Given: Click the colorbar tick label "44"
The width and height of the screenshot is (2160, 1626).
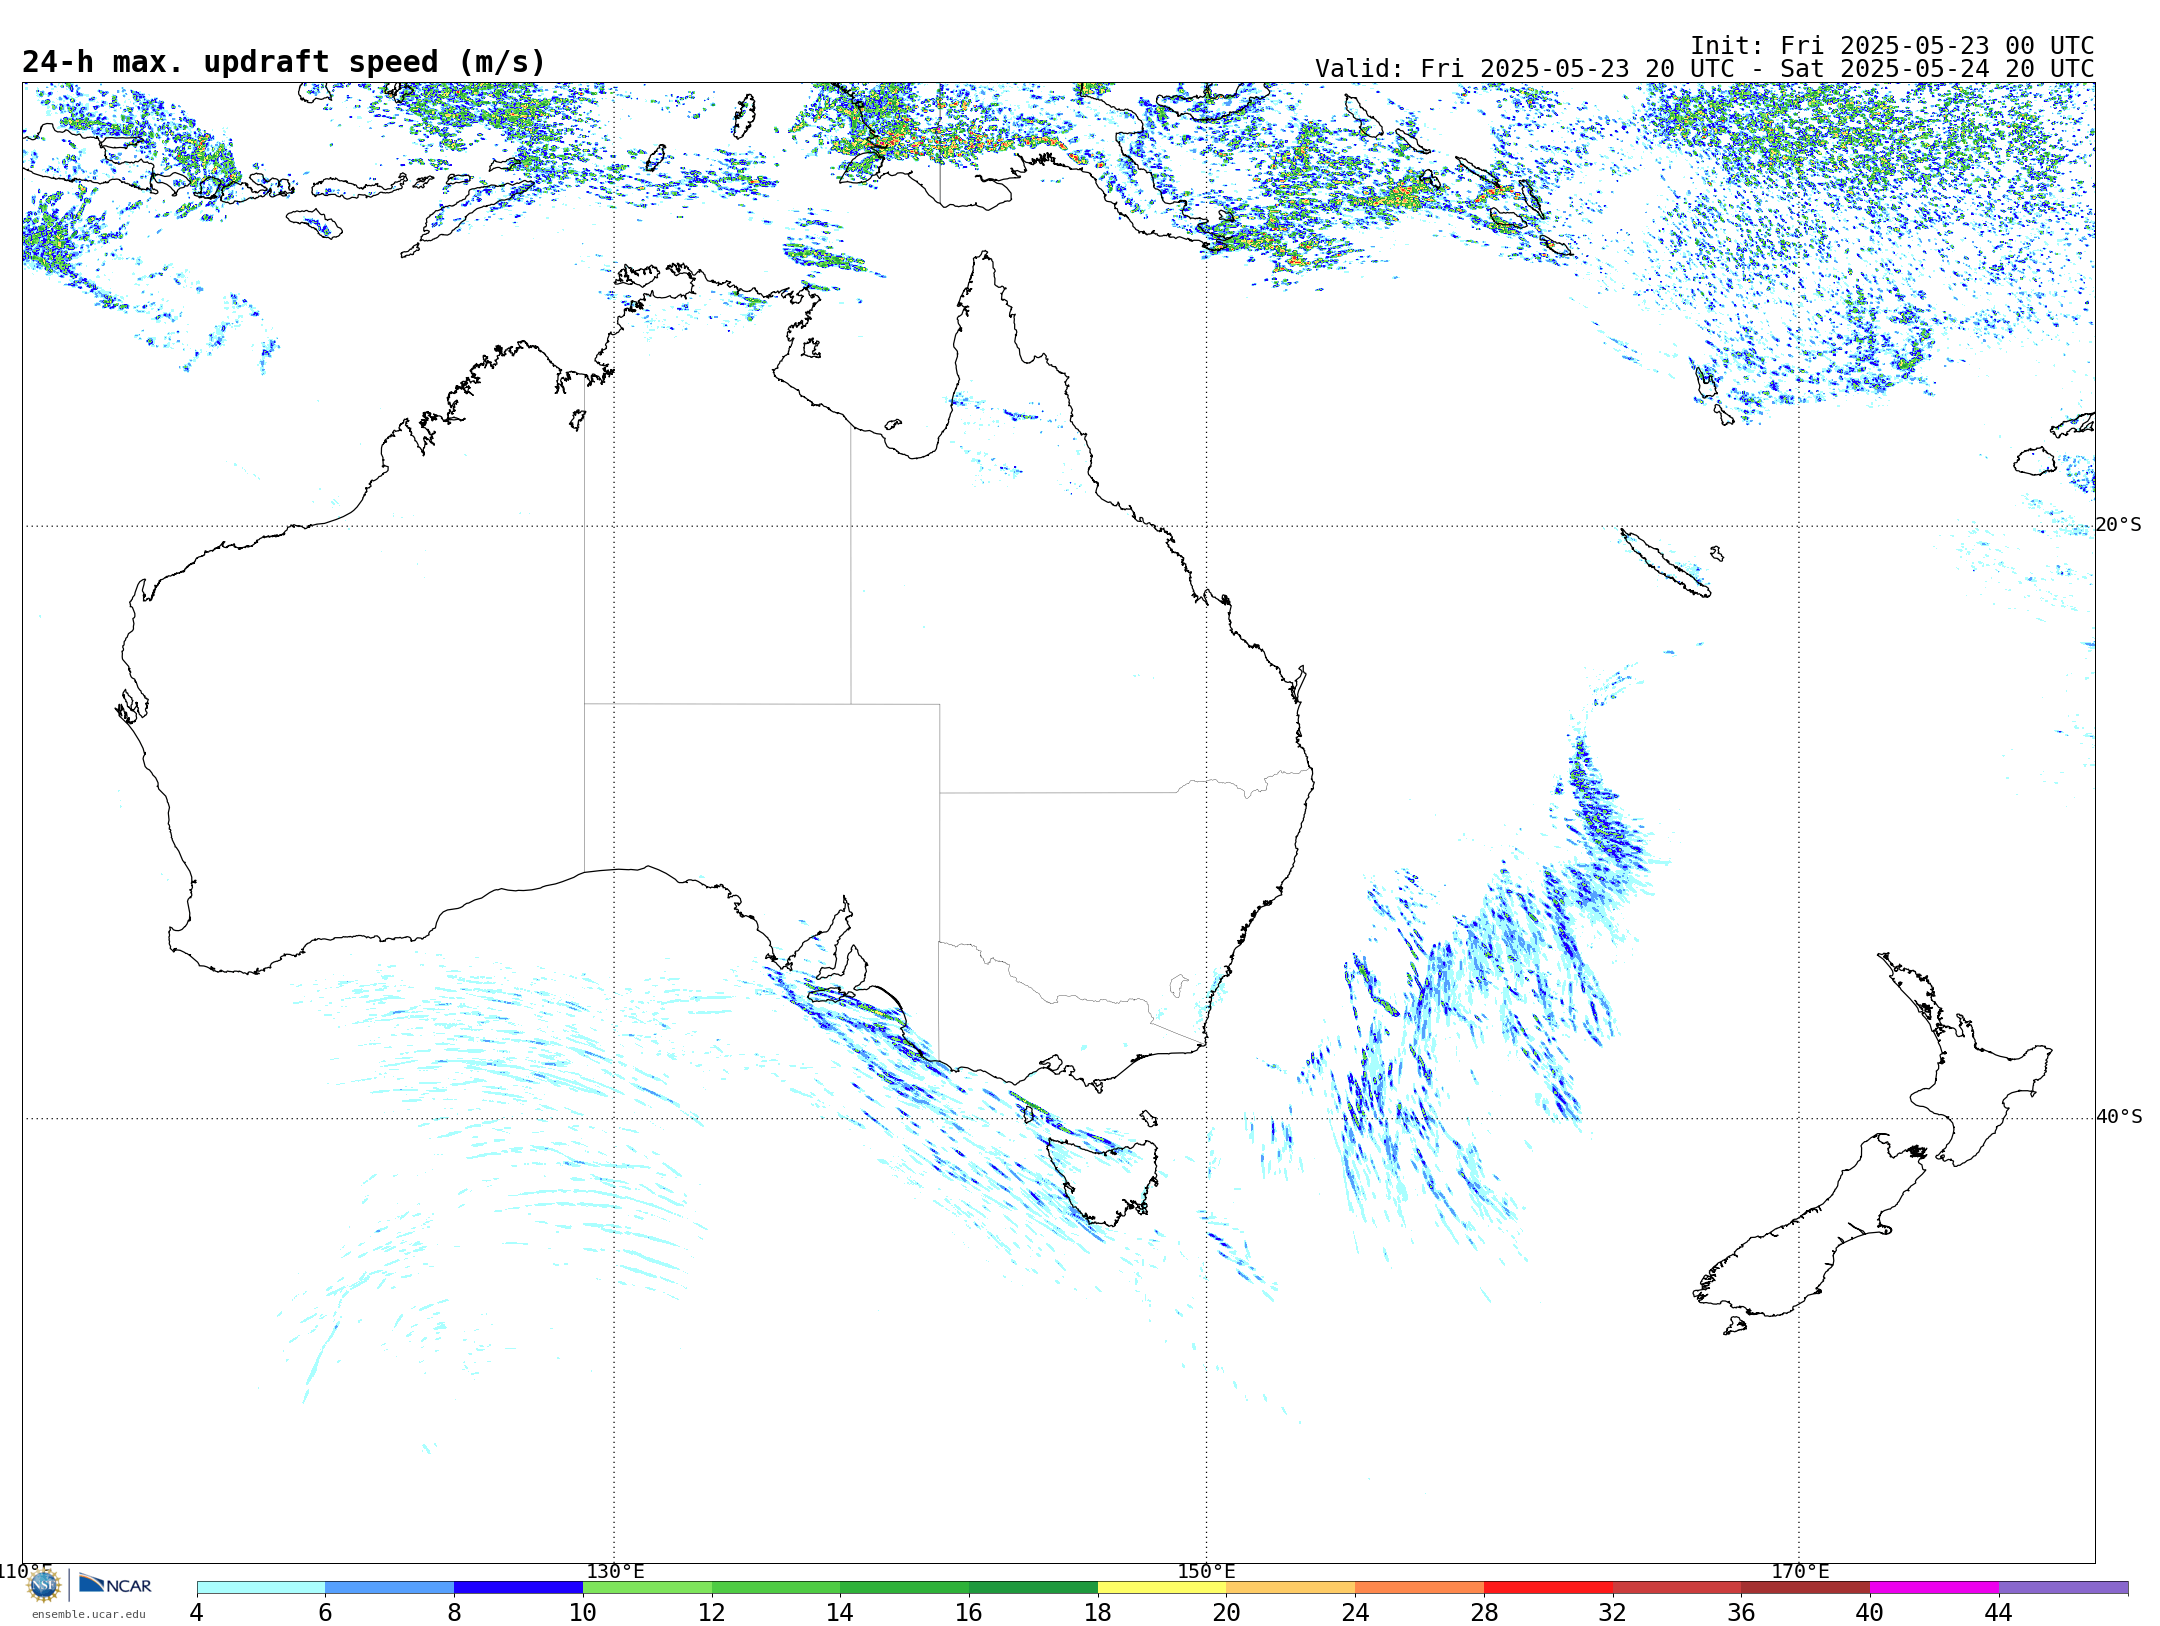Looking at the screenshot, I should click(x=1999, y=1613).
